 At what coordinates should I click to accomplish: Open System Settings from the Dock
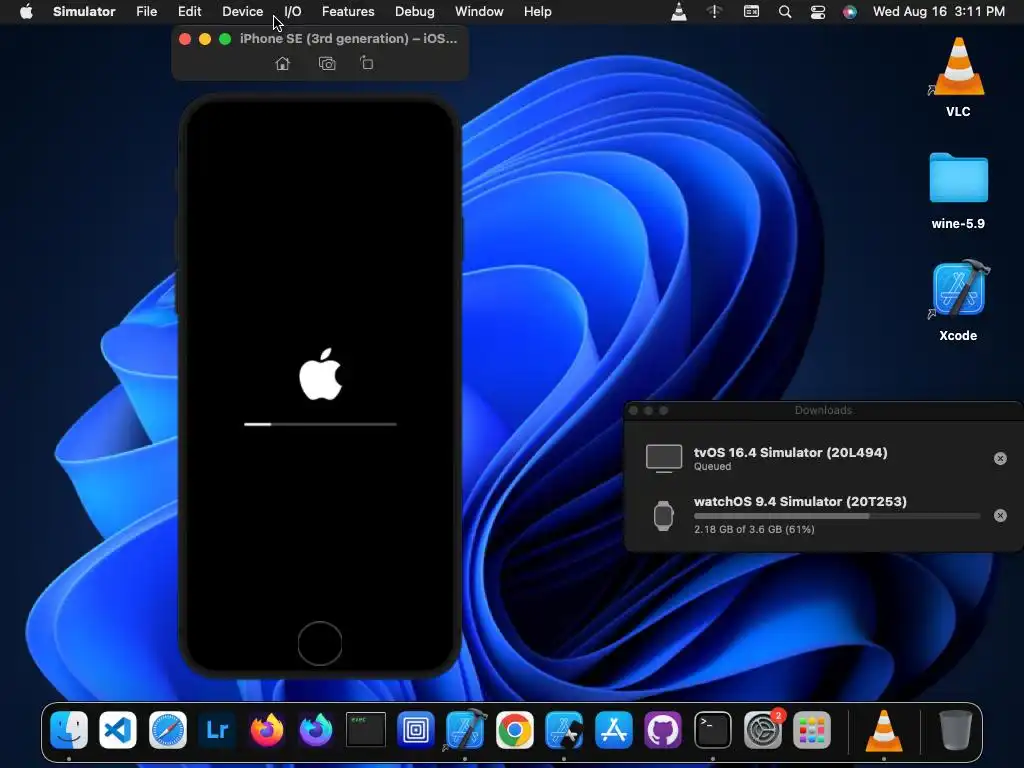click(x=762, y=729)
